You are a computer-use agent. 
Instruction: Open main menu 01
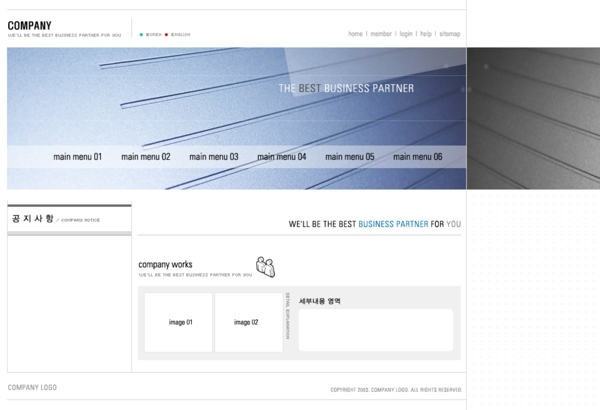pyautogui.click(x=78, y=157)
